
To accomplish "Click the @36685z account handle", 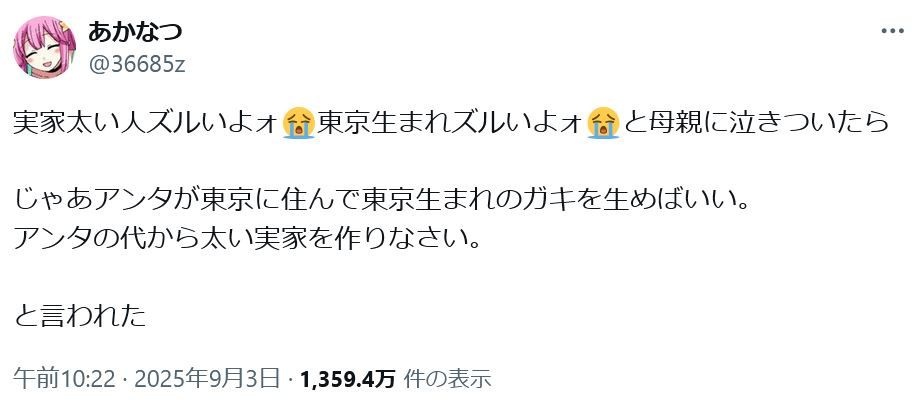I will coord(136,64).
